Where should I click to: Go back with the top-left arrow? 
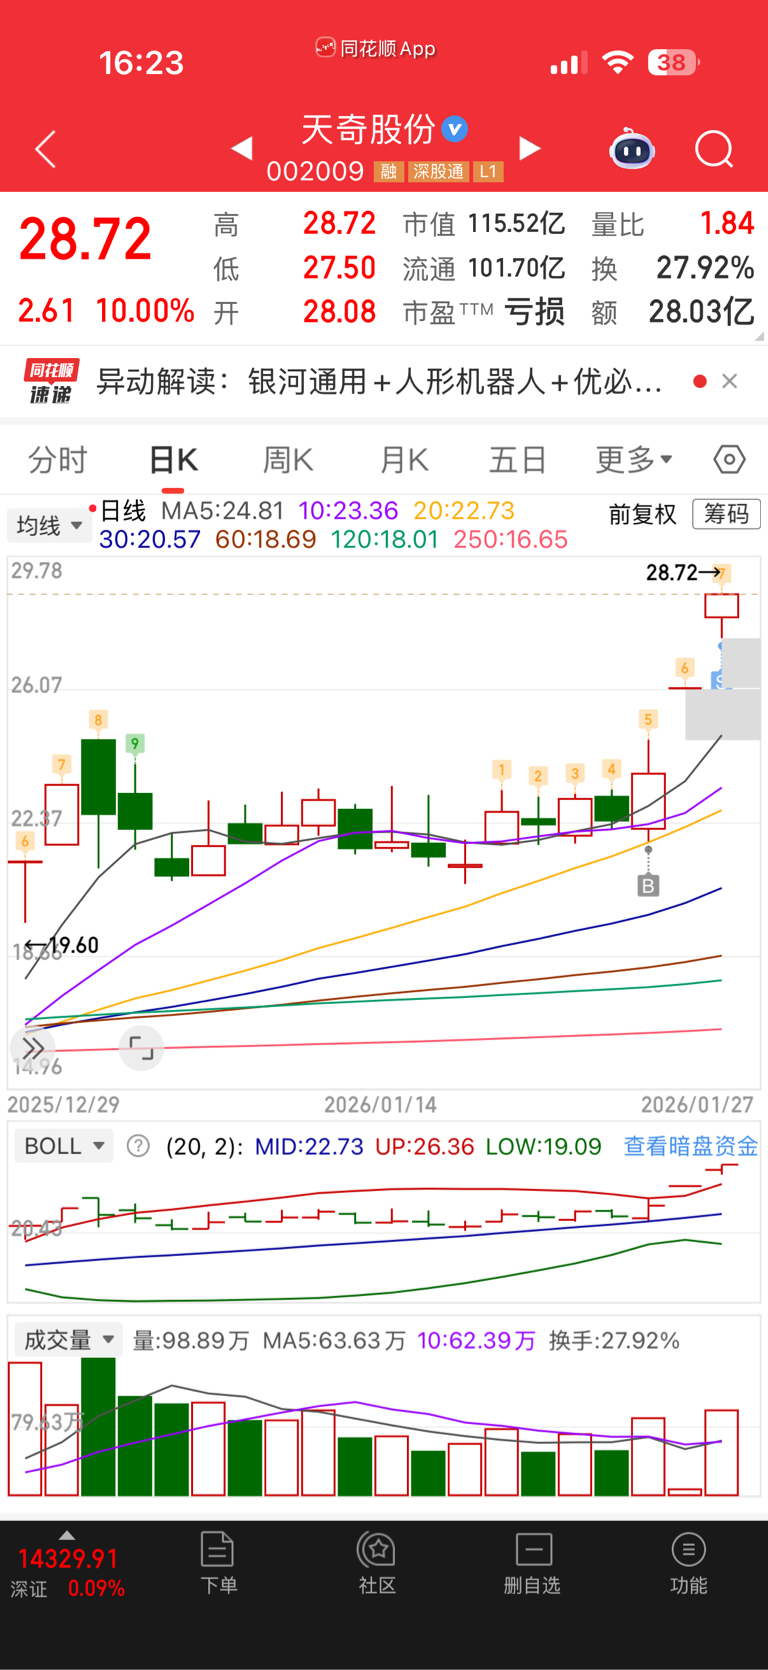46,150
